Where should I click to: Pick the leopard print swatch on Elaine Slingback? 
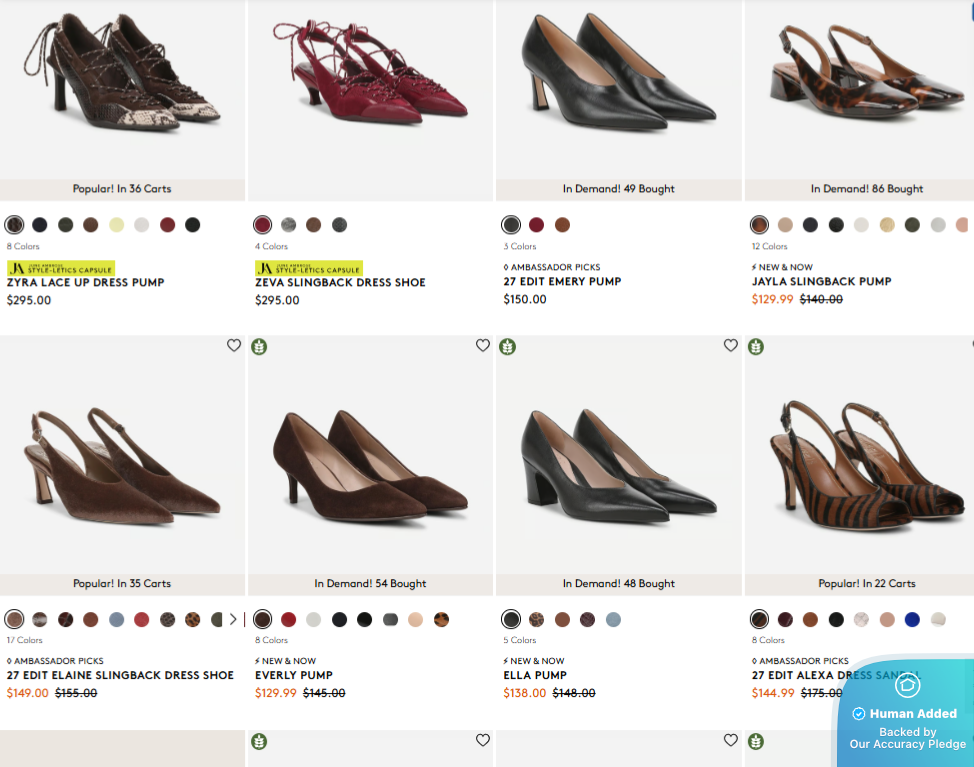point(193,619)
